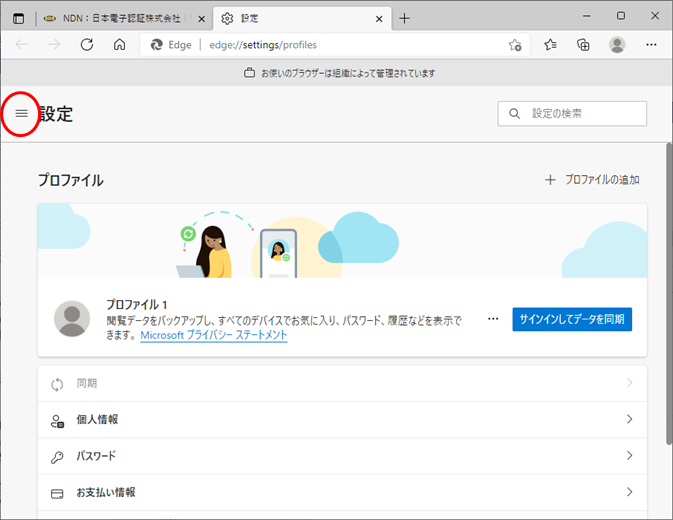This screenshot has width=673, height=520.
Task: Expand the 個人情報 settings row
Action: pyautogui.click(x=342, y=420)
